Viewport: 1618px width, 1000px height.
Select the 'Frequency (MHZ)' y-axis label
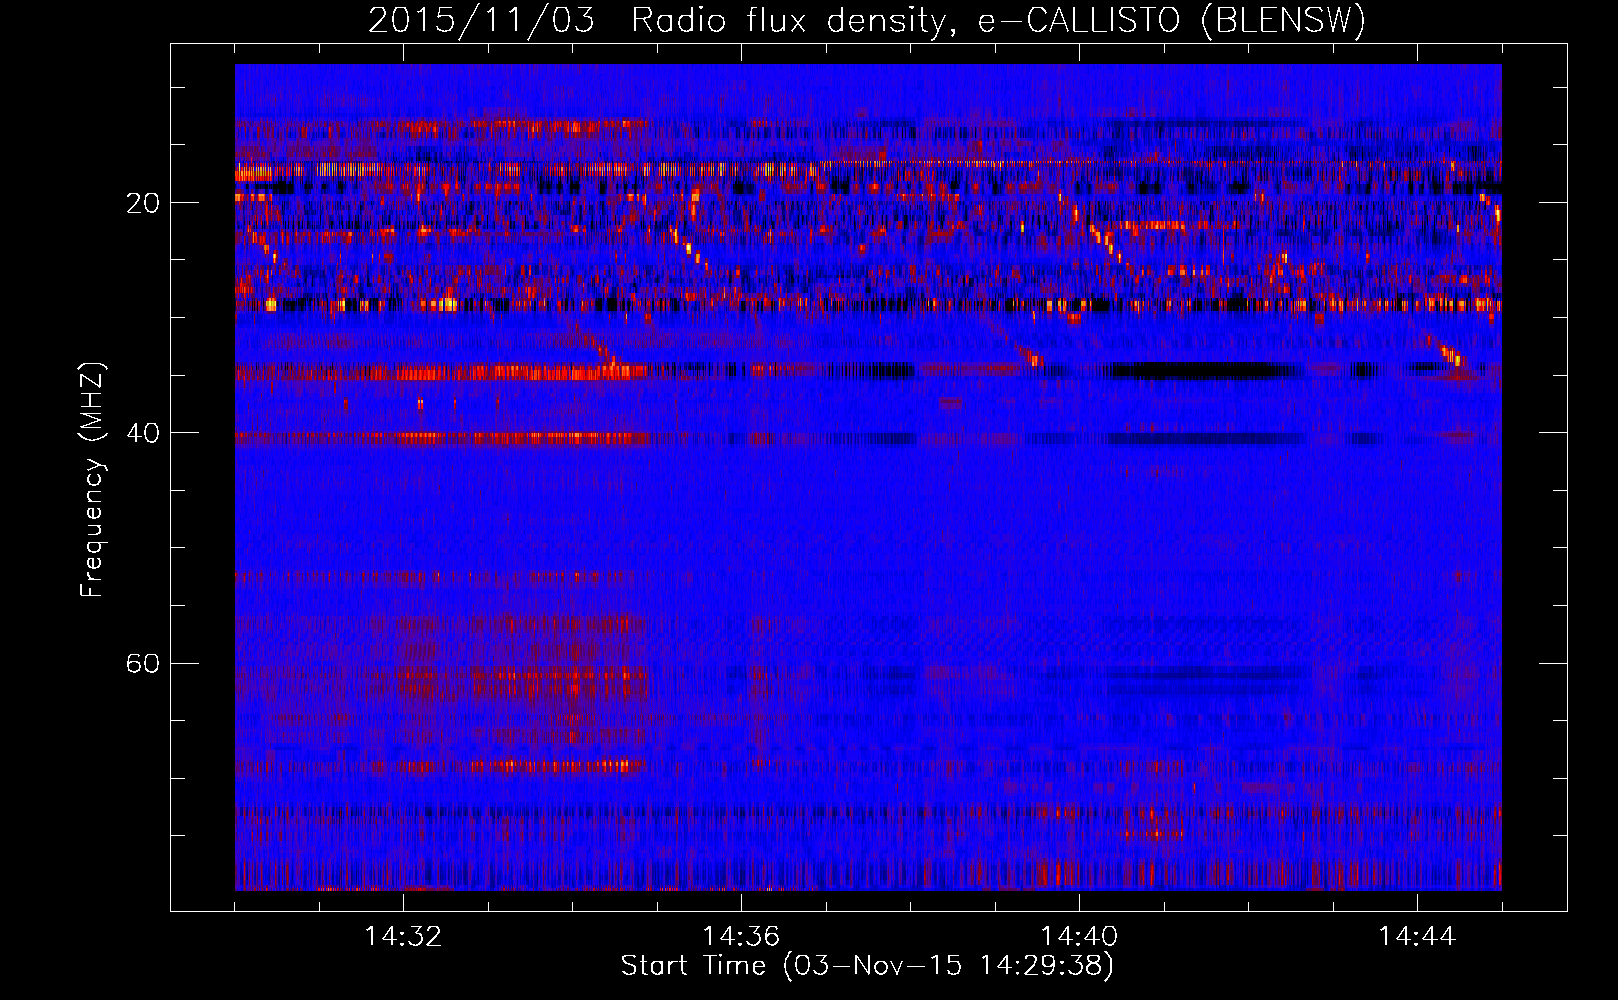click(x=92, y=480)
